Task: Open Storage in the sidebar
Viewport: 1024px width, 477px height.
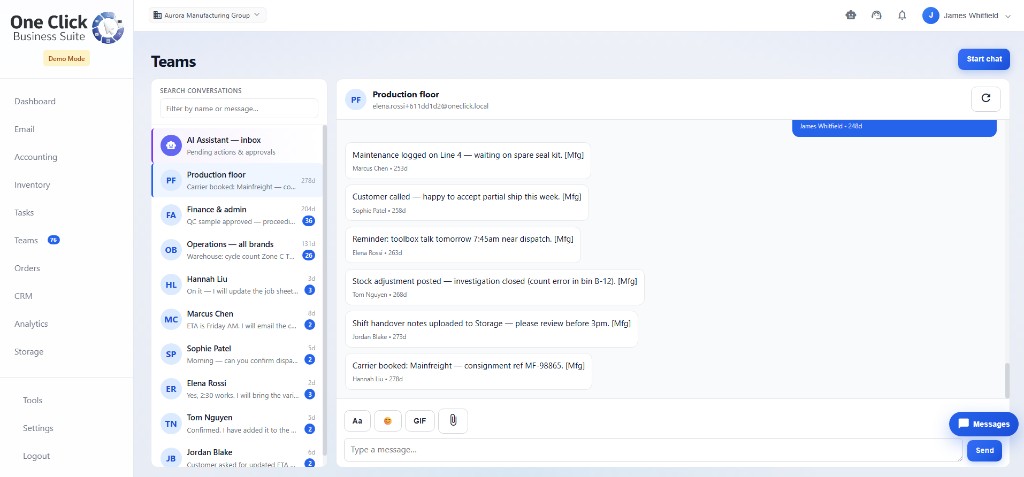Action: point(29,352)
